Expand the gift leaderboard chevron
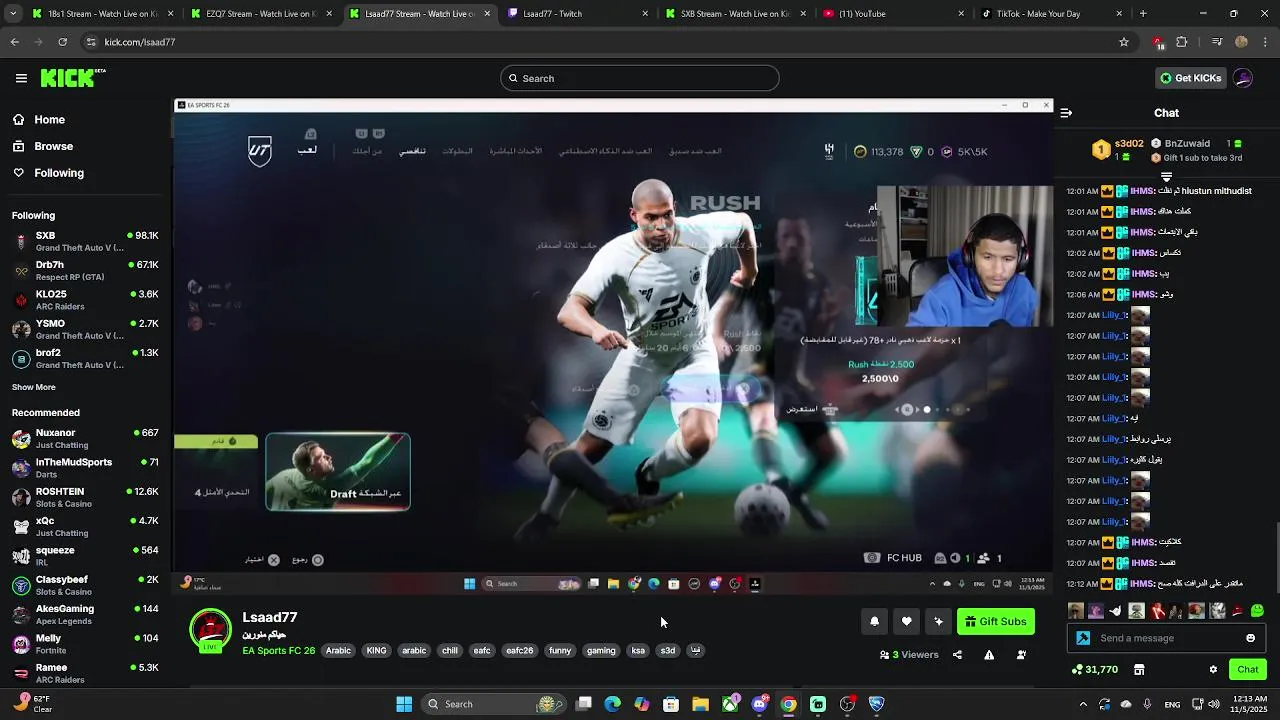Viewport: 1280px width, 720px height. tap(1166, 176)
